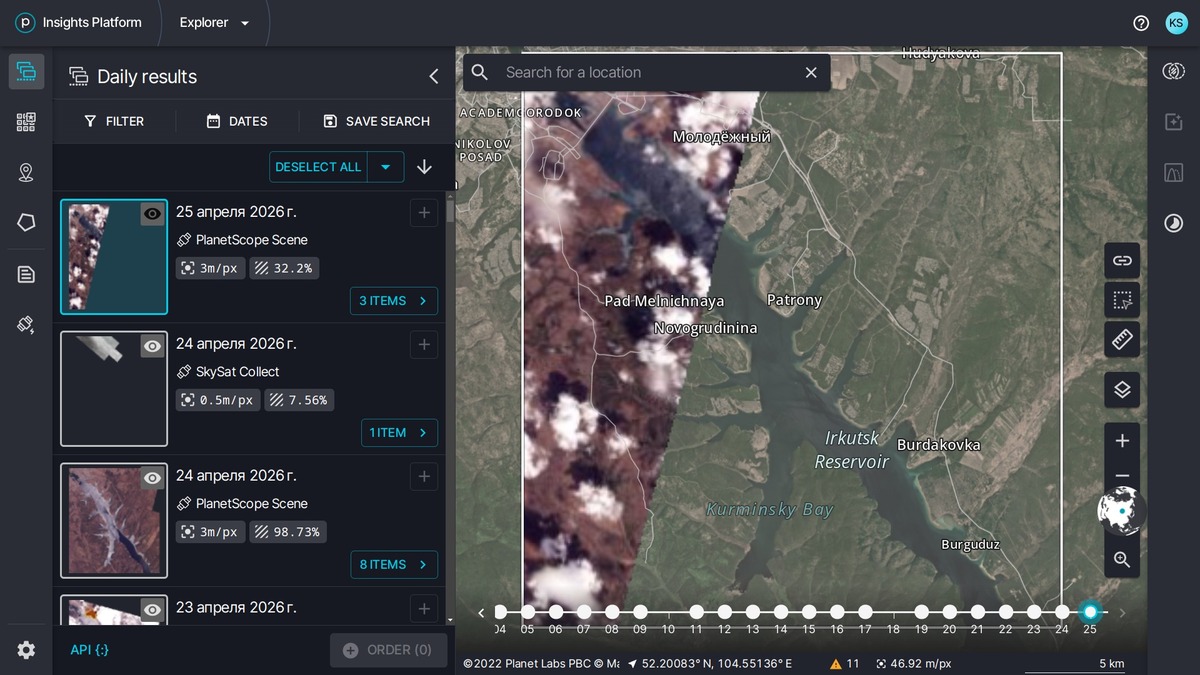Select the area selection tool icon
Viewport: 1200px width, 675px height.
coord(1122,300)
